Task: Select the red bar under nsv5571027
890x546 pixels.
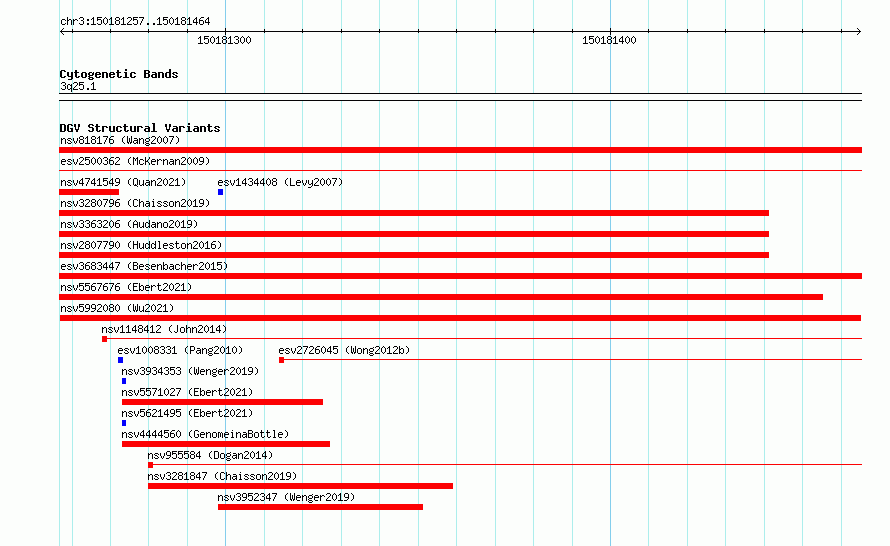Action: tap(222, 402)
